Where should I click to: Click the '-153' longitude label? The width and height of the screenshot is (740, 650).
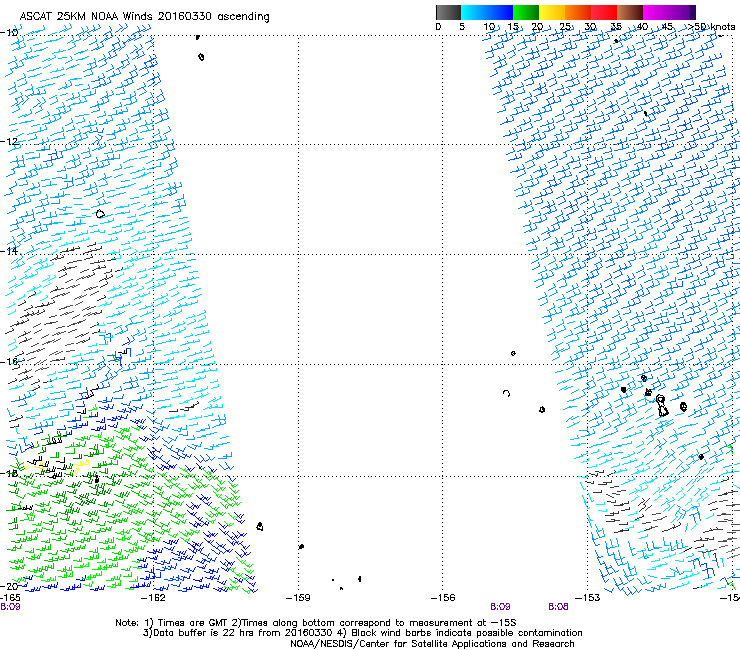(x=588, y=598)
